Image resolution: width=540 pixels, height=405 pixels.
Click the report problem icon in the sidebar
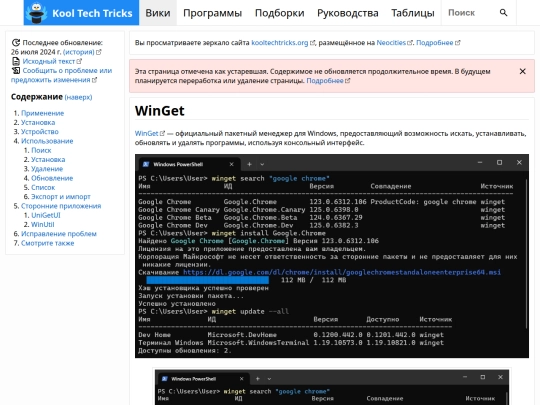(x=15, y=71)
